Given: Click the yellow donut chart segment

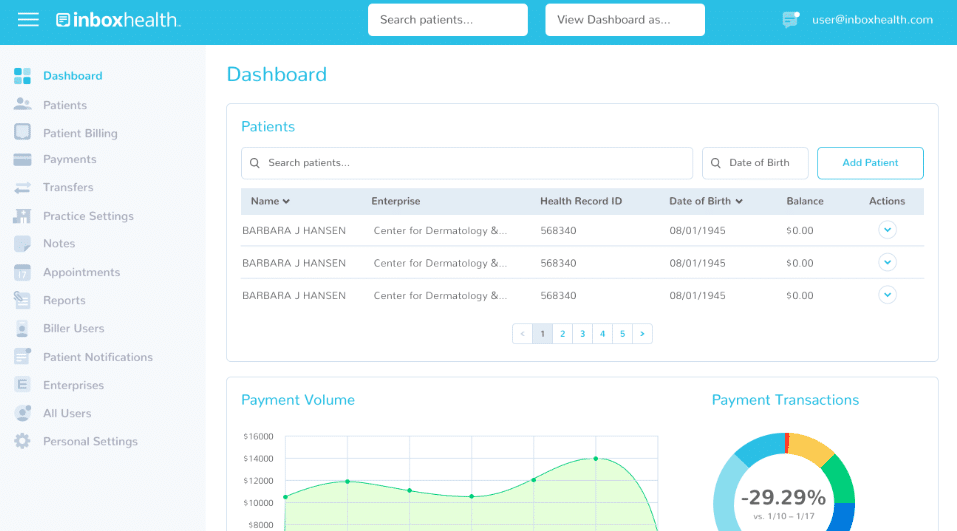Looking at the screenshot, I should 809,448.
